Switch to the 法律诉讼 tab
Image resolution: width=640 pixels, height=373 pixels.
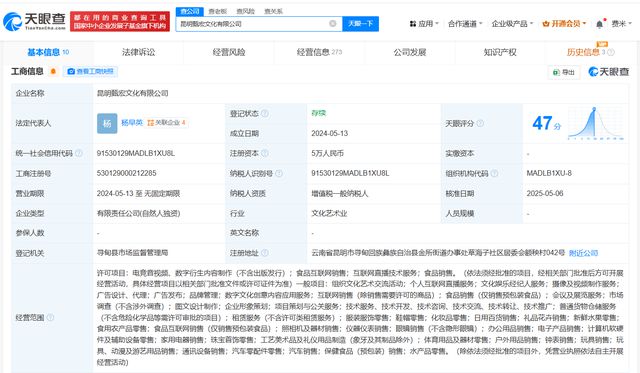tap(138, 52)
